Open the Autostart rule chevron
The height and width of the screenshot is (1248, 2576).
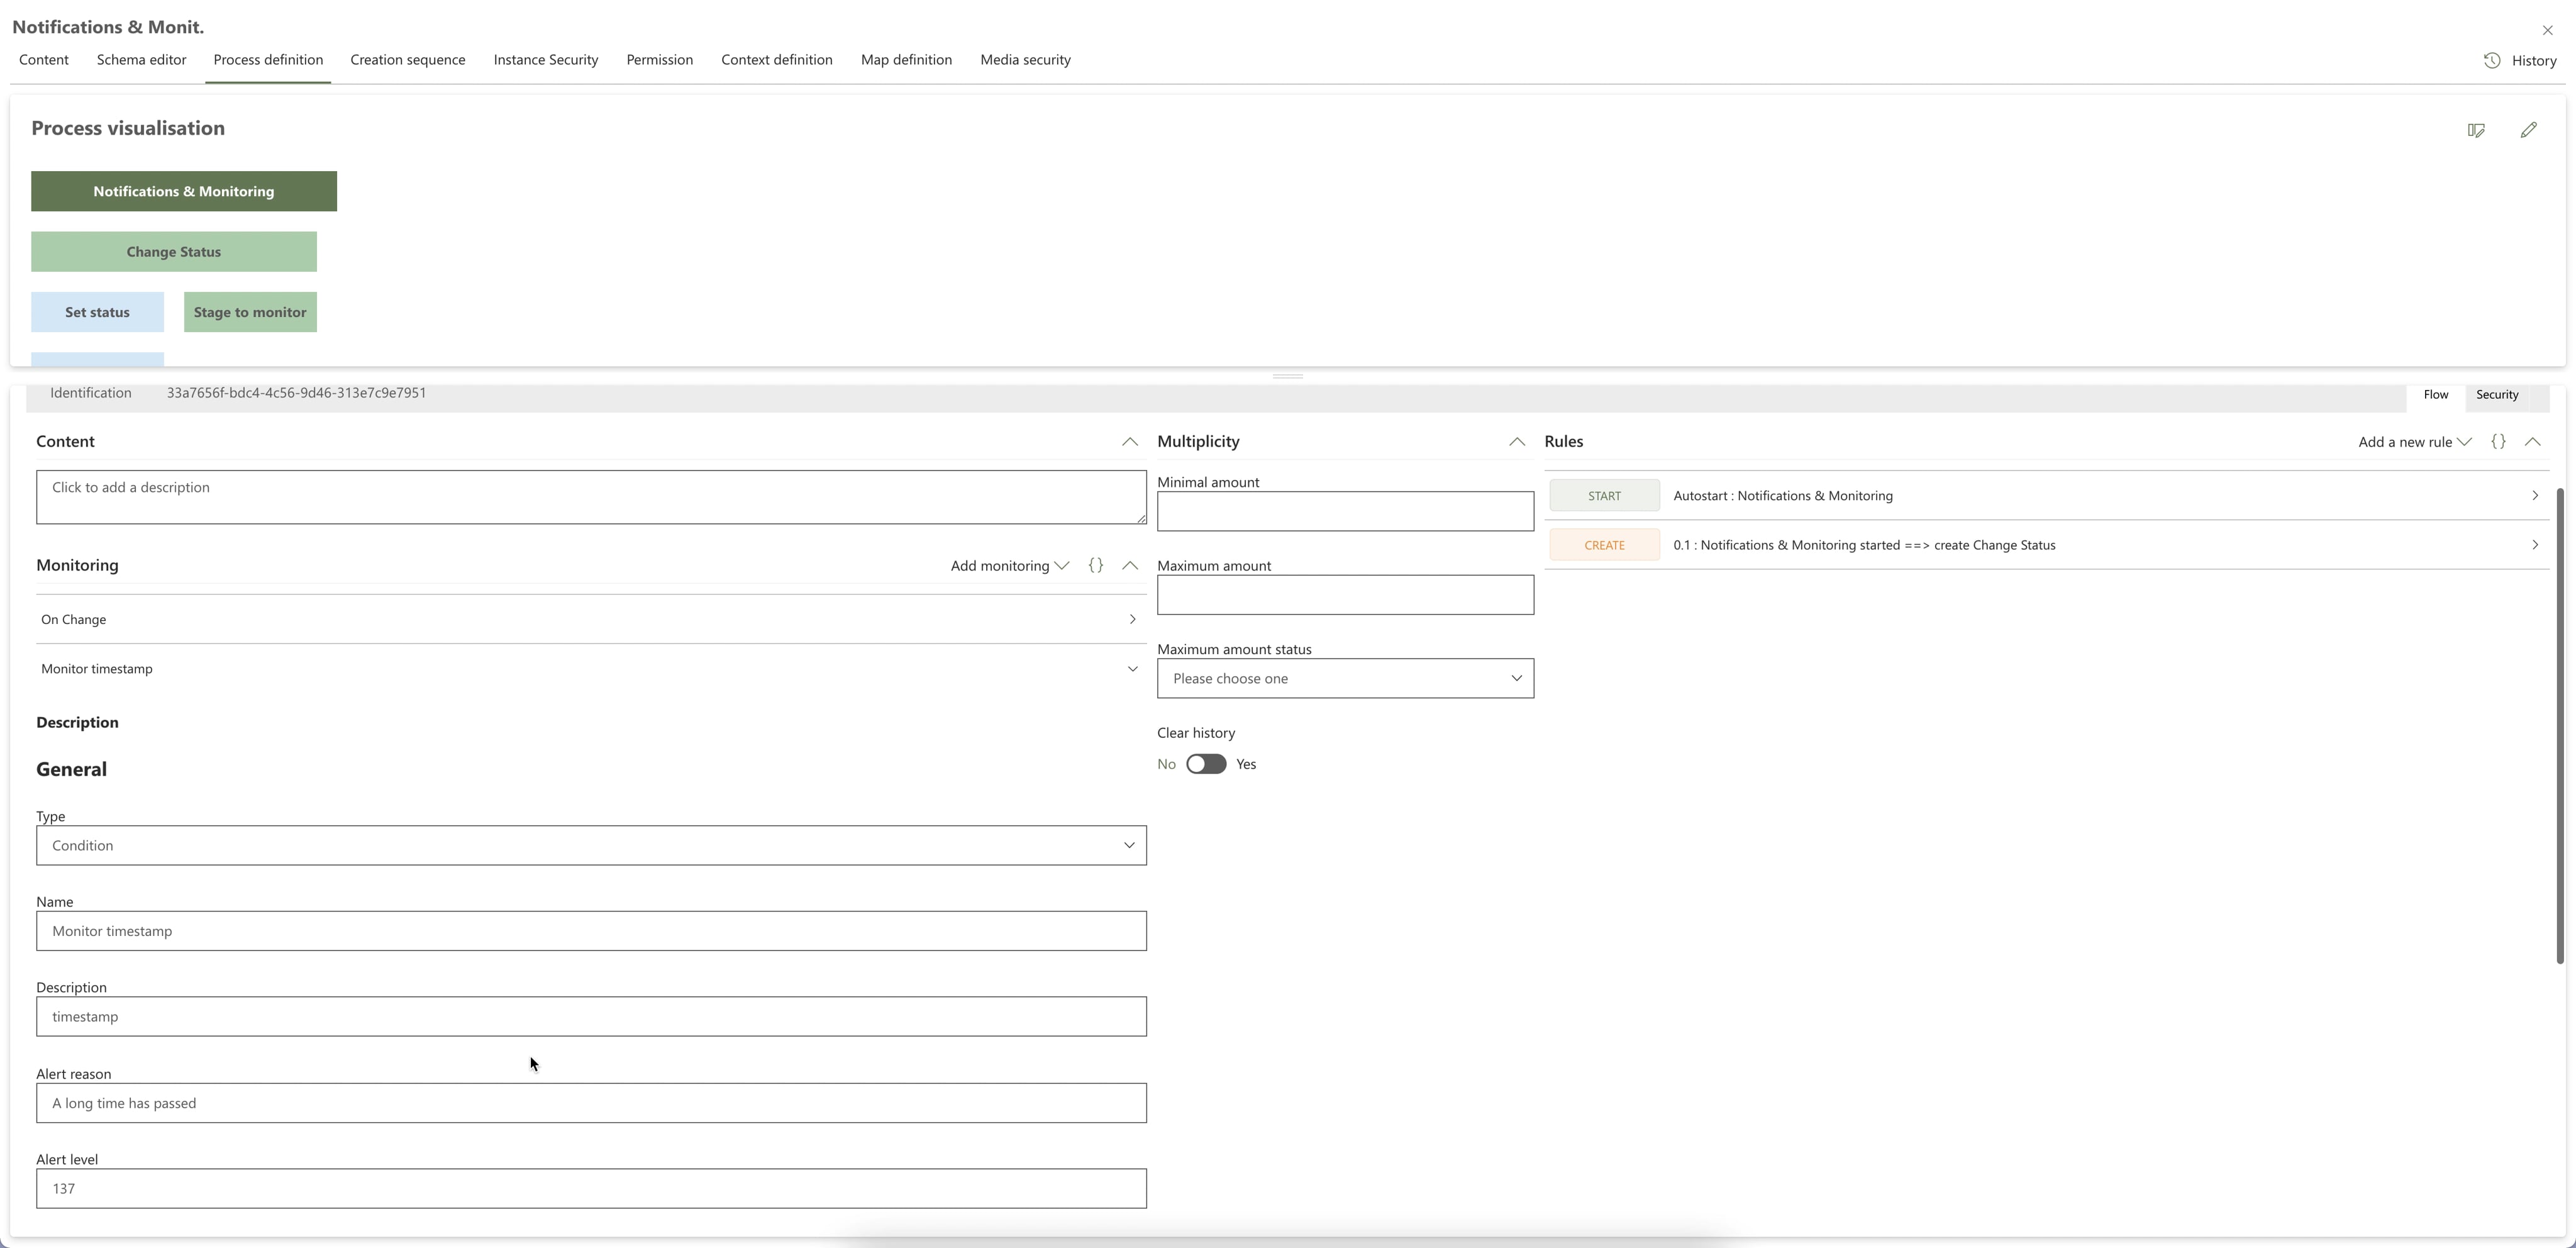2535,496
